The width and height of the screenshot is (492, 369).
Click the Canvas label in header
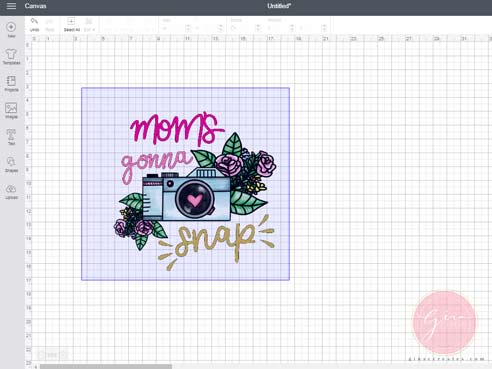(35, 6)
